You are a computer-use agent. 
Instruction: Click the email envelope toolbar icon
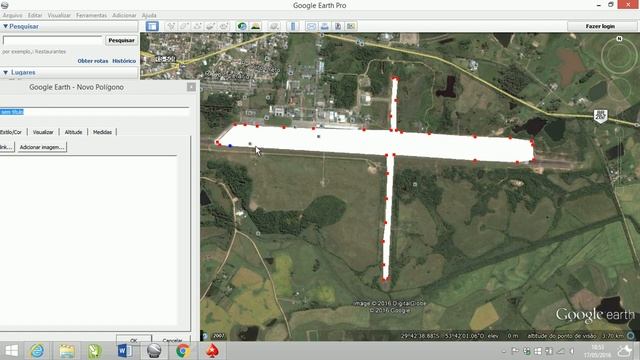coord(311,26)
